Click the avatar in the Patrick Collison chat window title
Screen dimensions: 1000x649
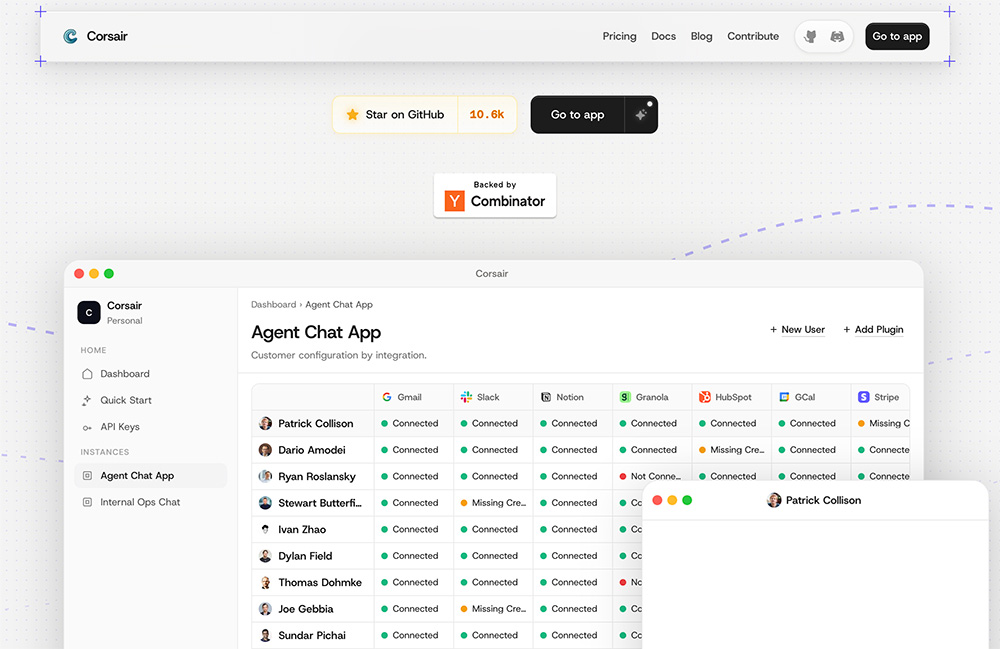point(774,500)
